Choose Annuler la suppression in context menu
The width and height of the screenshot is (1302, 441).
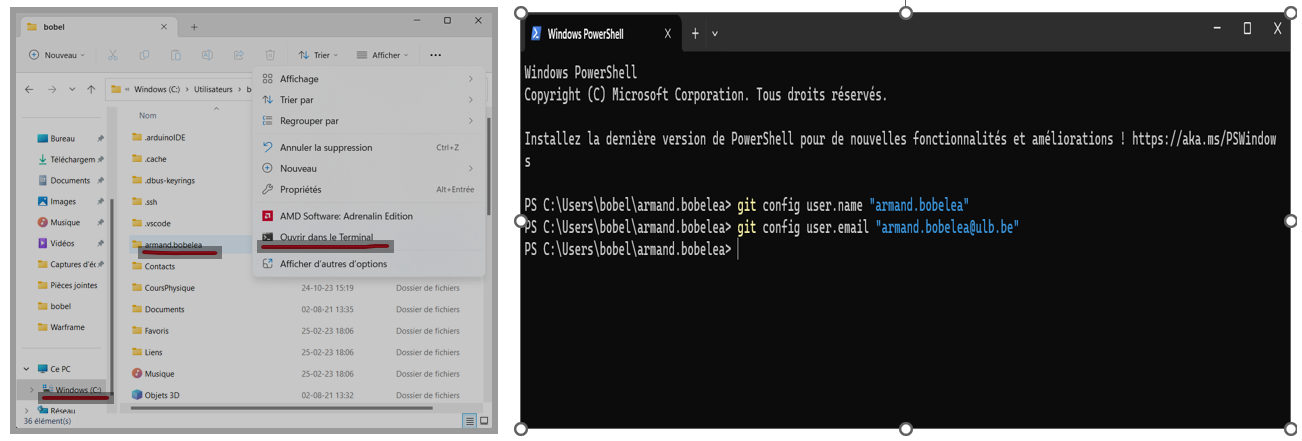pos(368,147)
